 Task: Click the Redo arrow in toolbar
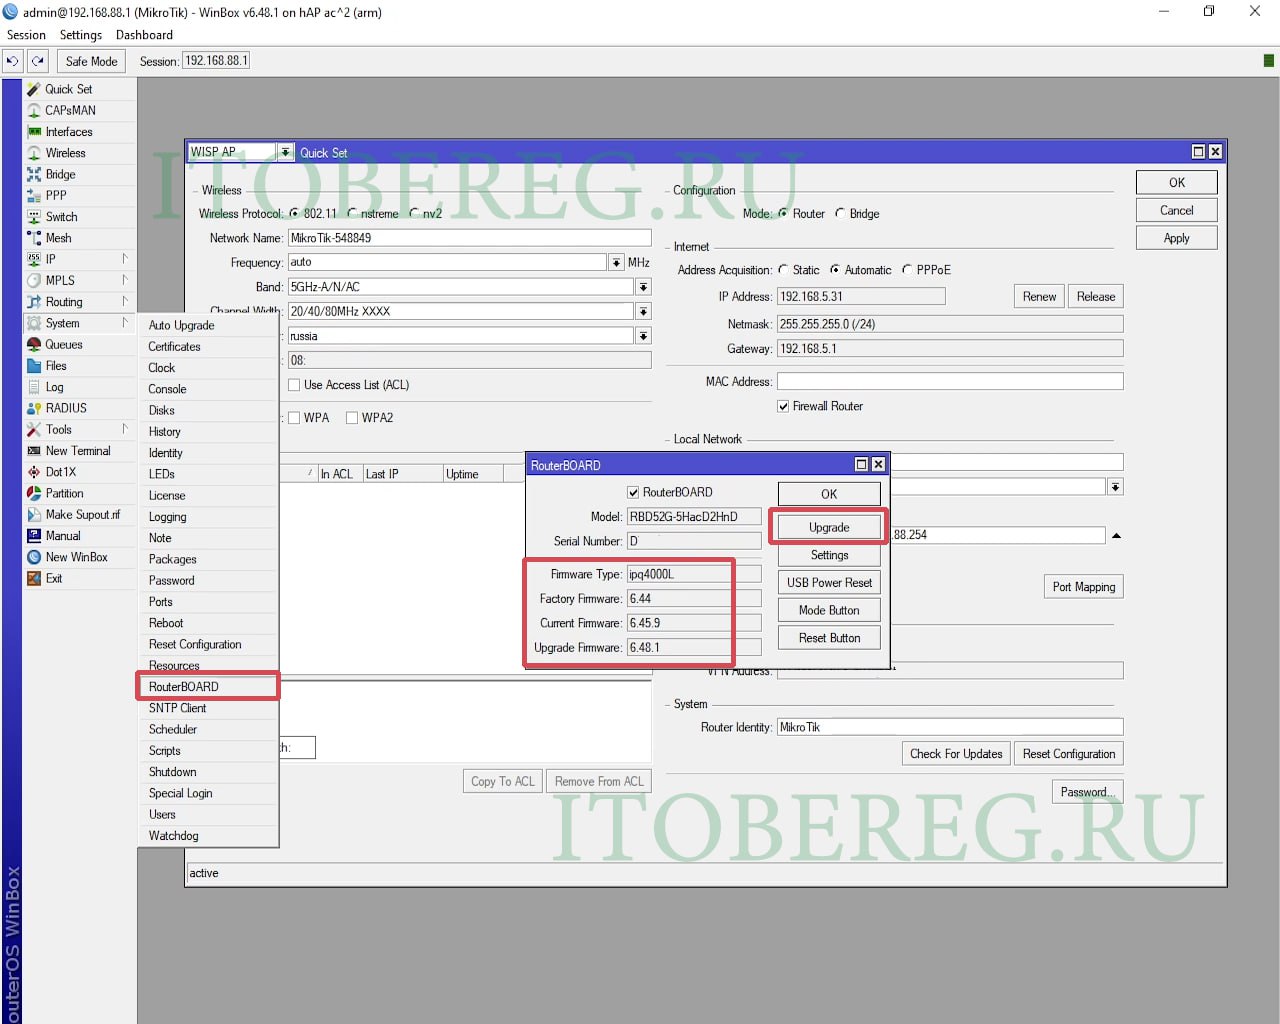coord(38,61)
